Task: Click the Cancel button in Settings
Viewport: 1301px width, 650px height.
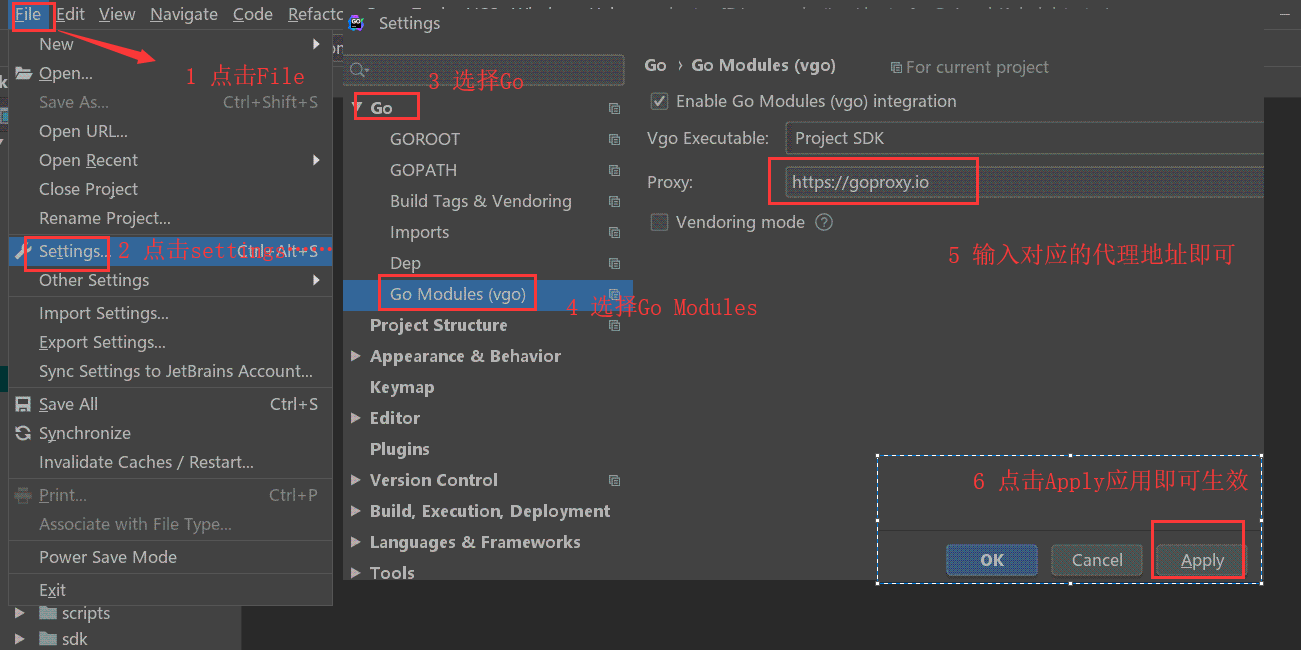Action: tap(1097, 560)
